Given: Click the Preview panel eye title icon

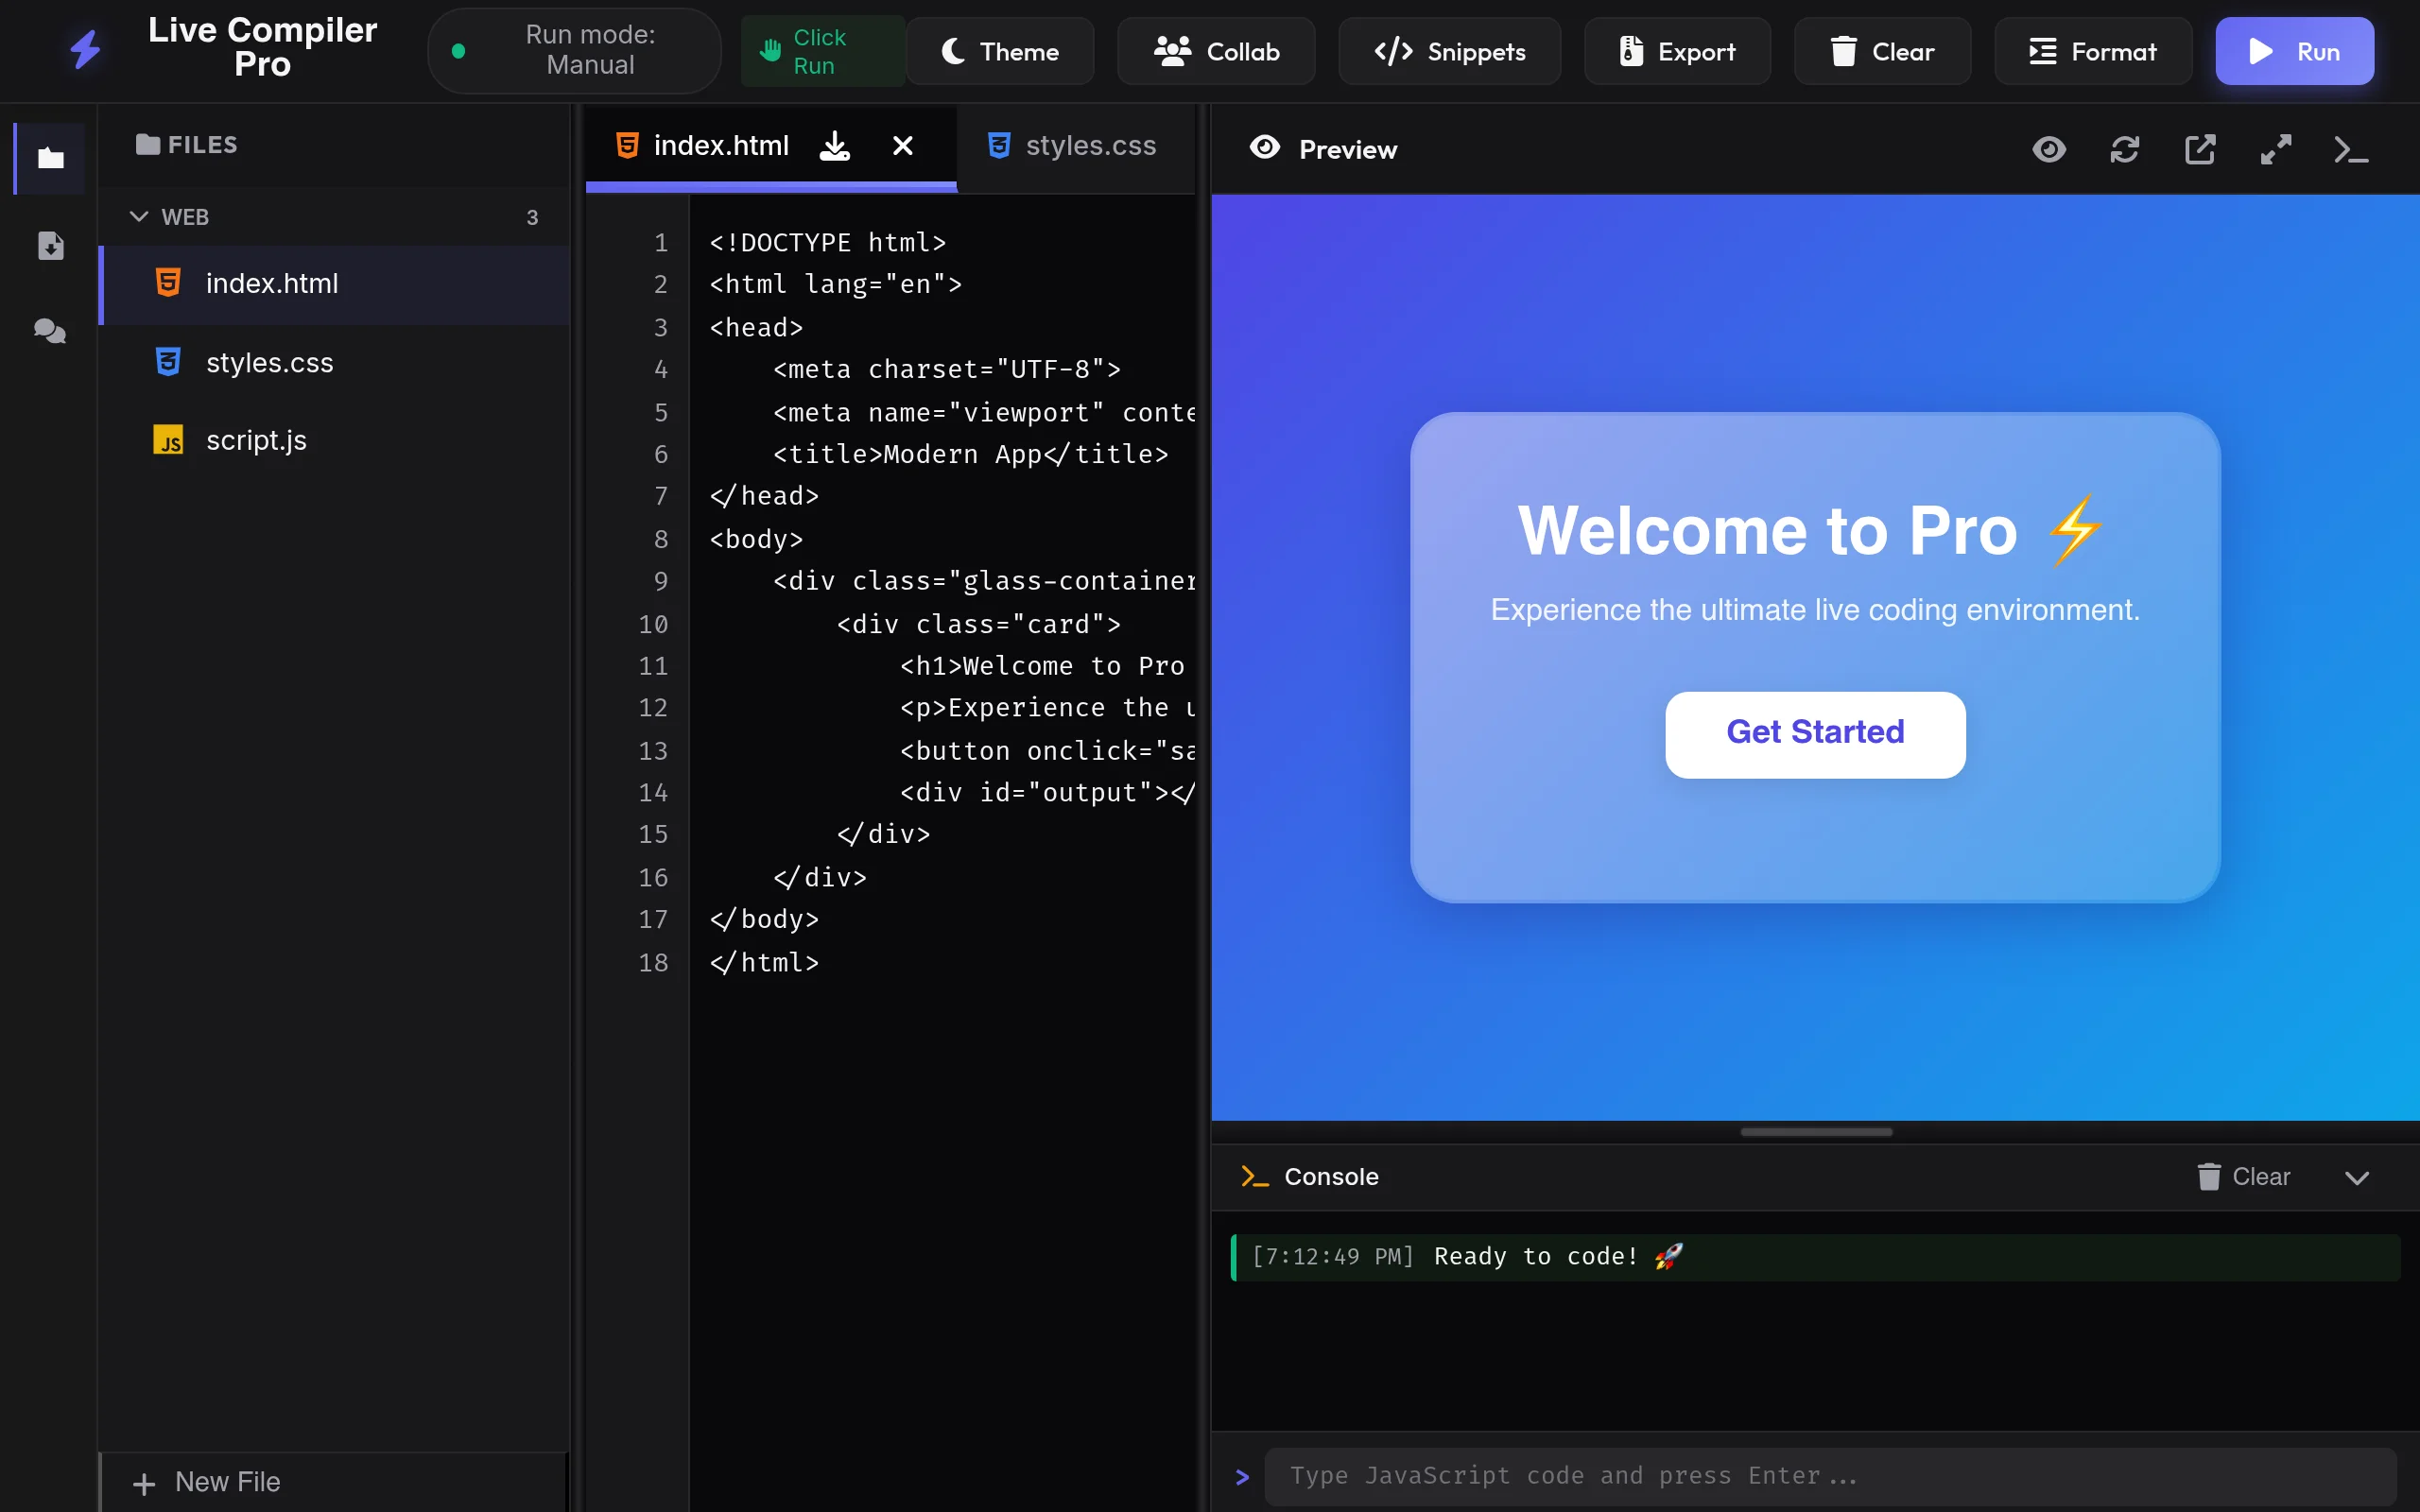Looking at the screenshot, I should pyautogui.click(x=1265, y=148).
